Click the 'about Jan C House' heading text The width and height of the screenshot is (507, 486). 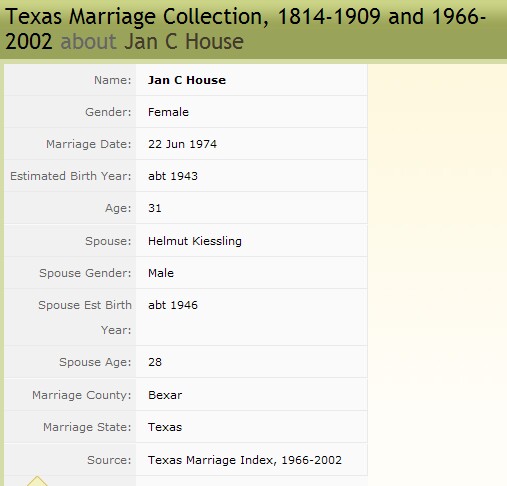[x=152, y=41]
